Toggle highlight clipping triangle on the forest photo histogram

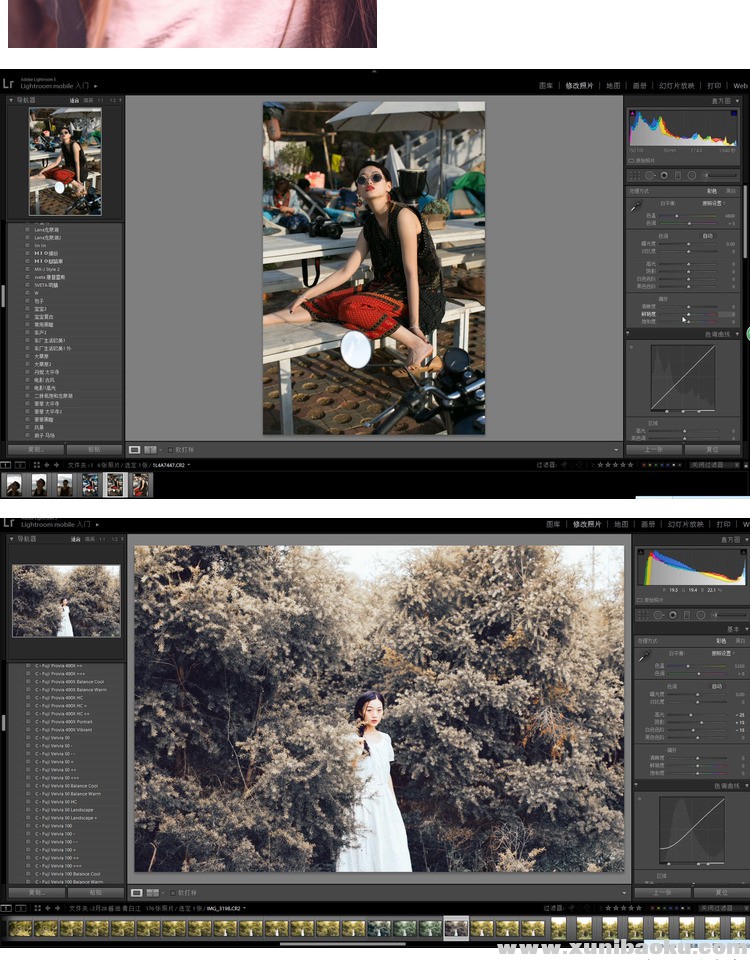click(x=742, y=552)
